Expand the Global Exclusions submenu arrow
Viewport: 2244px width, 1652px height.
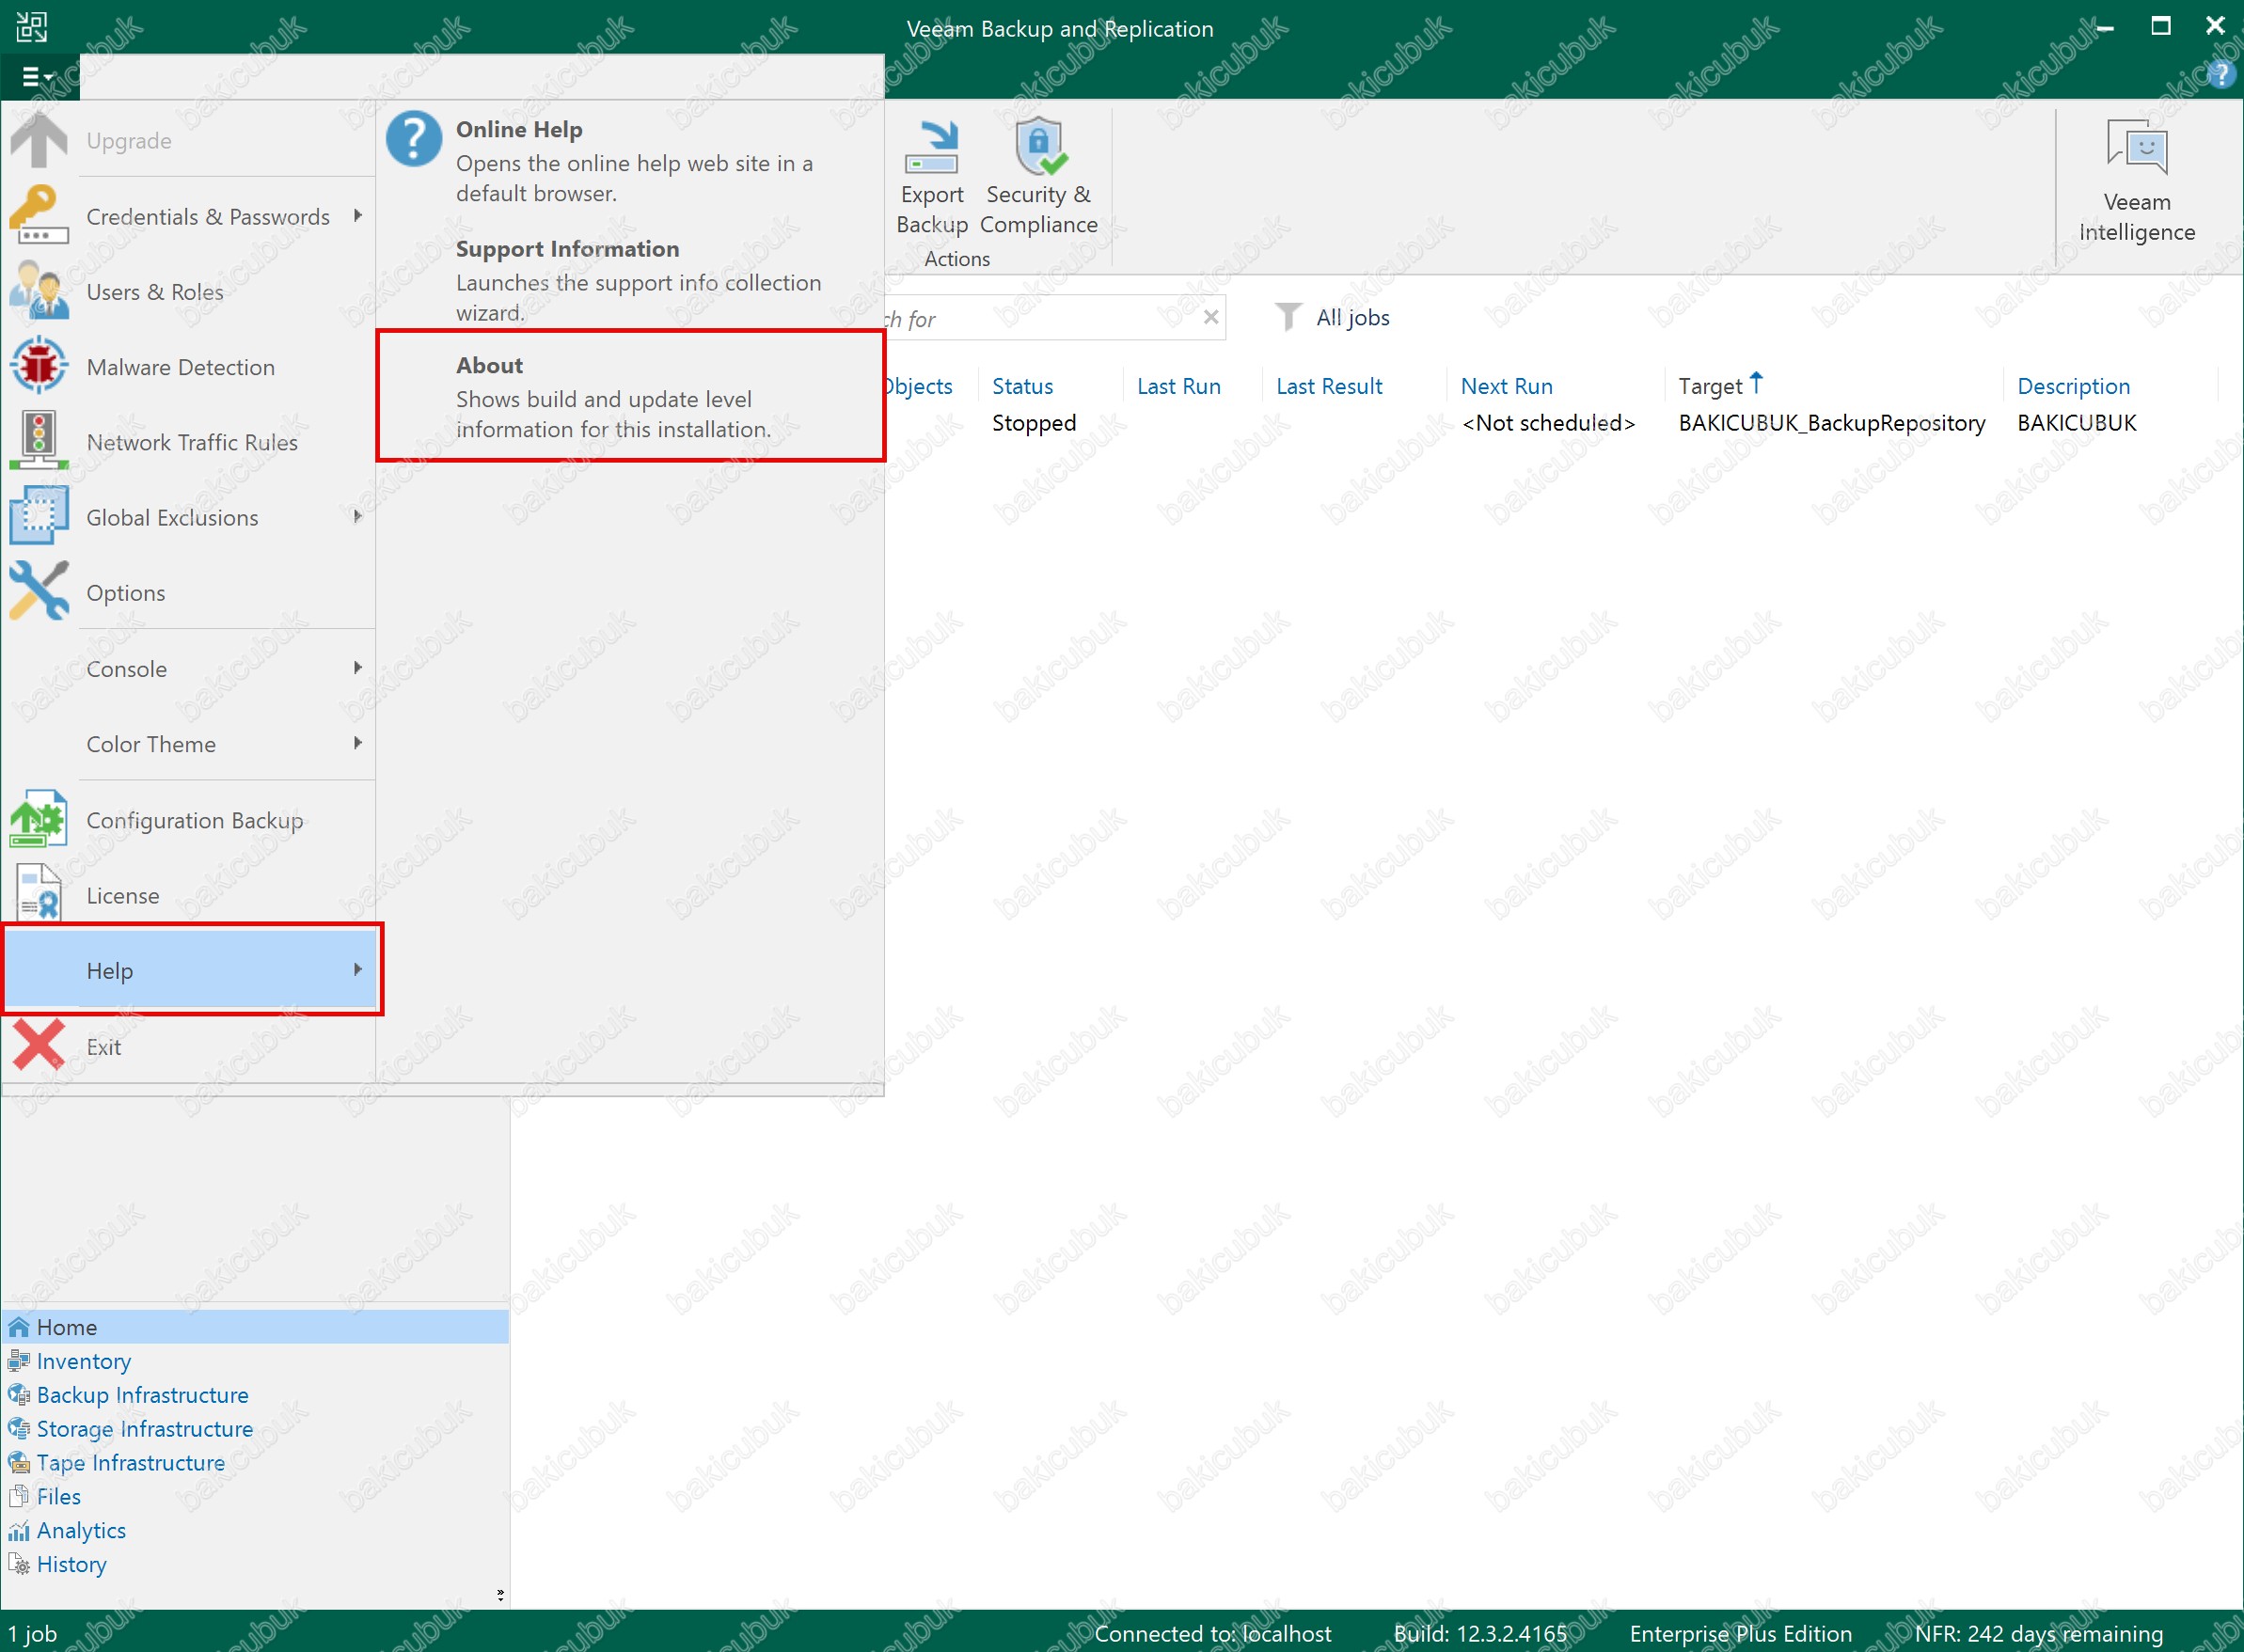point(357,517)
